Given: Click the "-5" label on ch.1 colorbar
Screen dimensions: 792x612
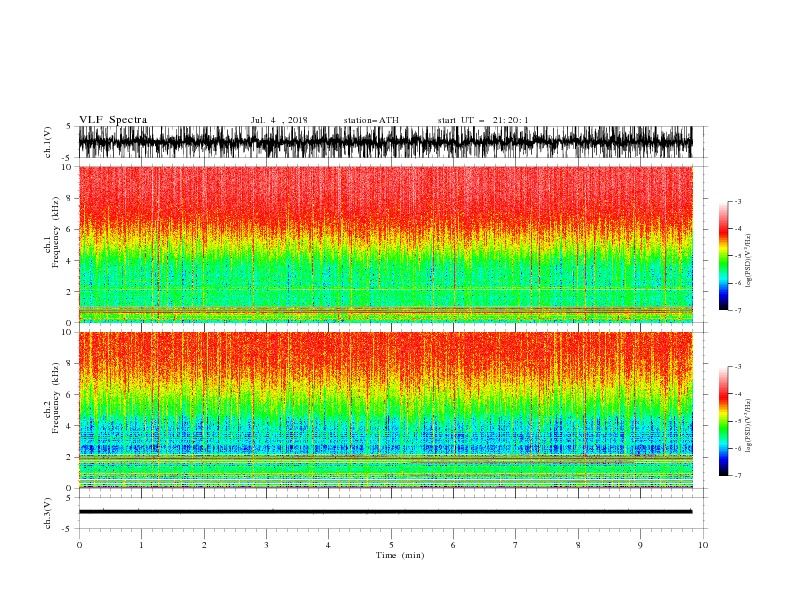Looking at the screenshot, I should (738, 256).
